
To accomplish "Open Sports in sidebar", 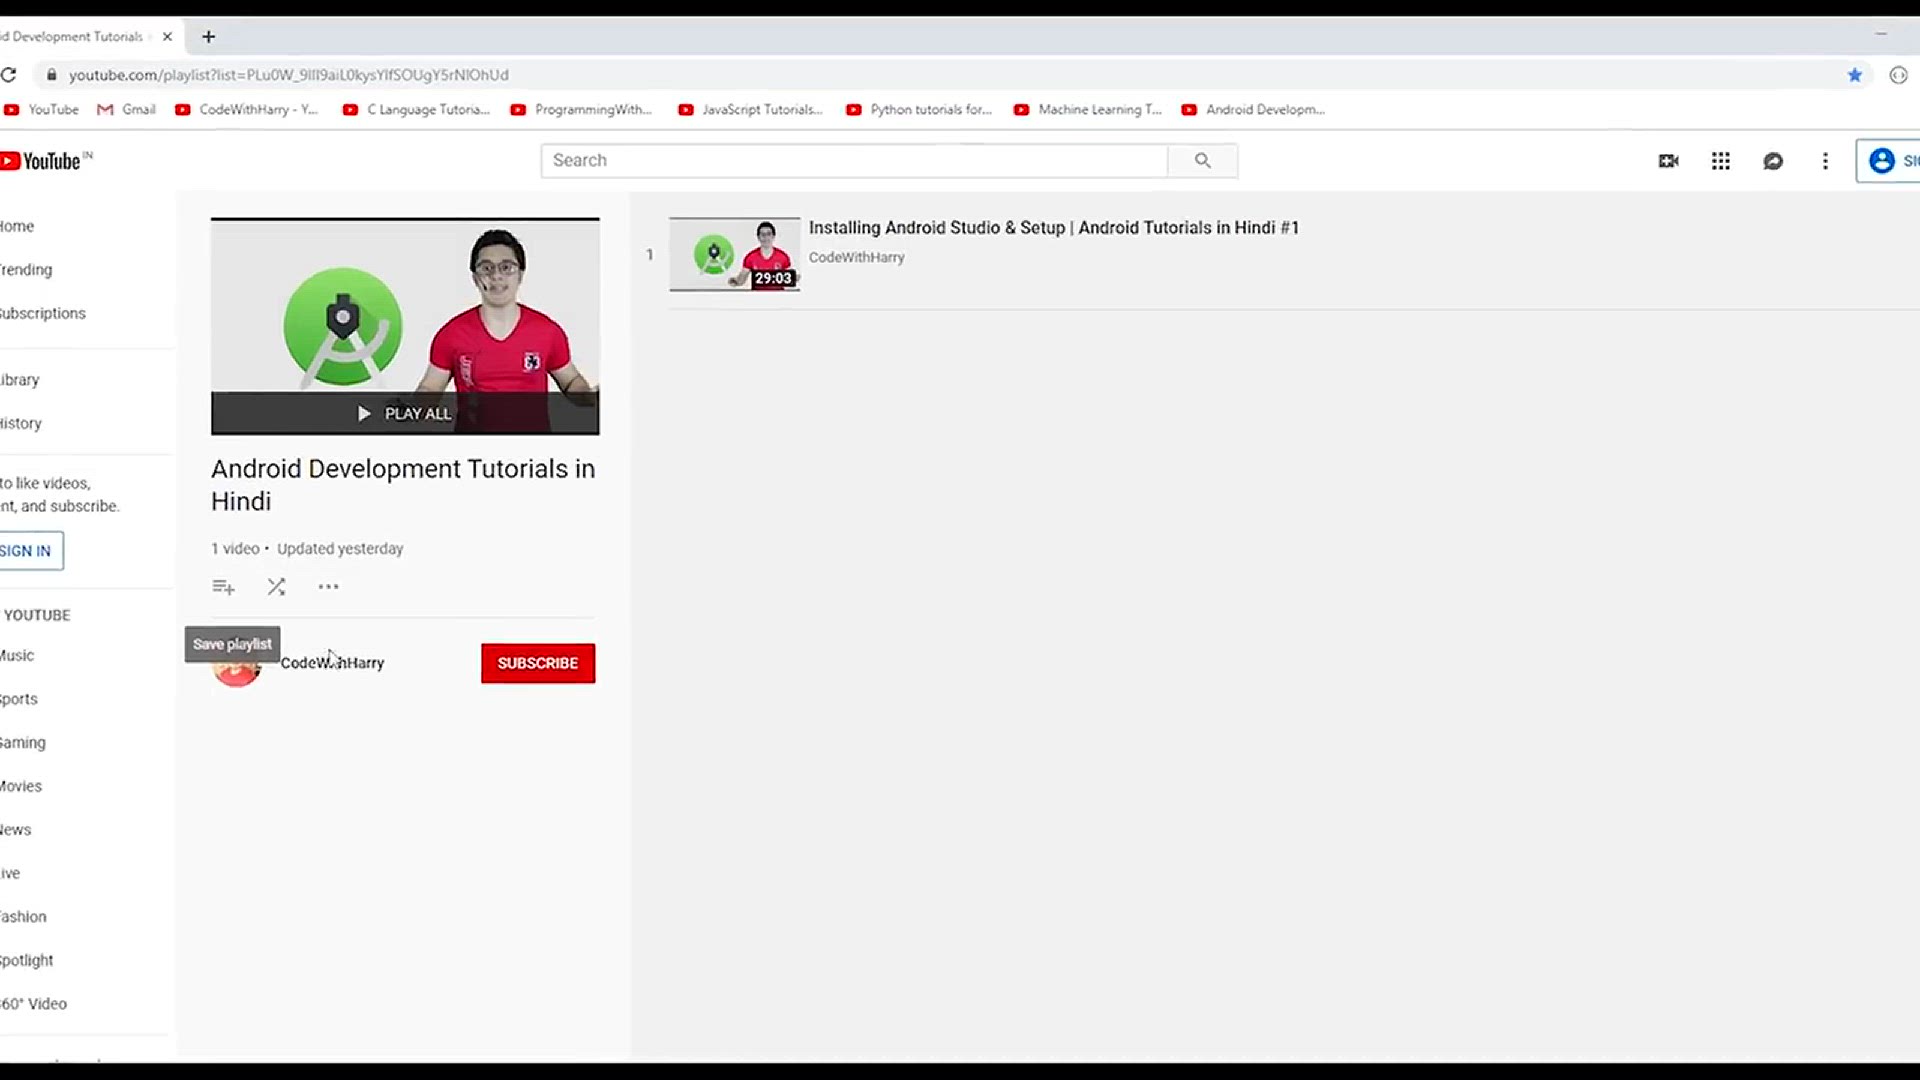I will [19, 699].
